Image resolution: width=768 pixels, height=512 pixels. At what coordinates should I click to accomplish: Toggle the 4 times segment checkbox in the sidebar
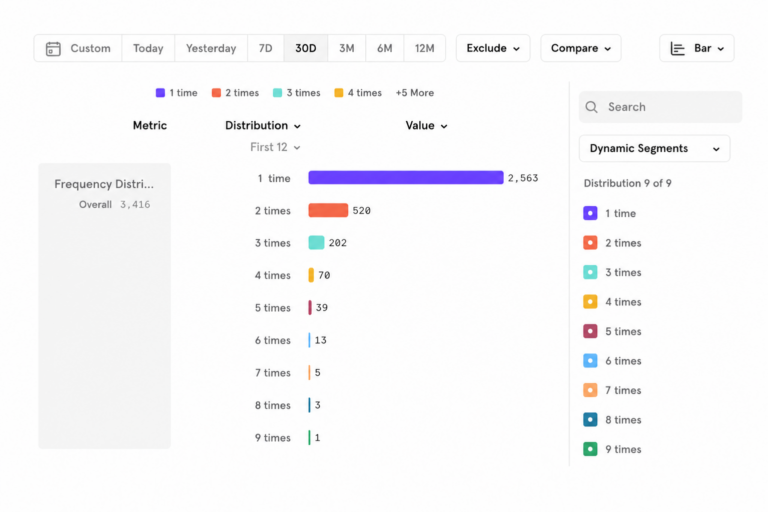pyautogui.click(x=590, y=301)
